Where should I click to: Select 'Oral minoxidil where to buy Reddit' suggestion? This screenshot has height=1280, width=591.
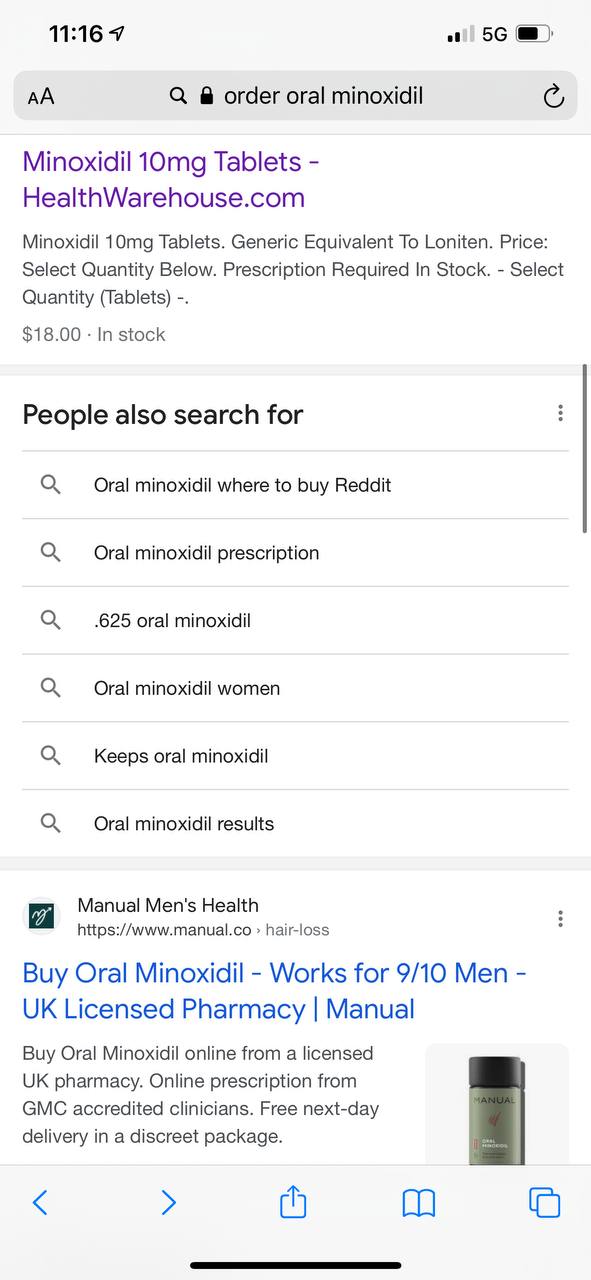tap(295, 485)
